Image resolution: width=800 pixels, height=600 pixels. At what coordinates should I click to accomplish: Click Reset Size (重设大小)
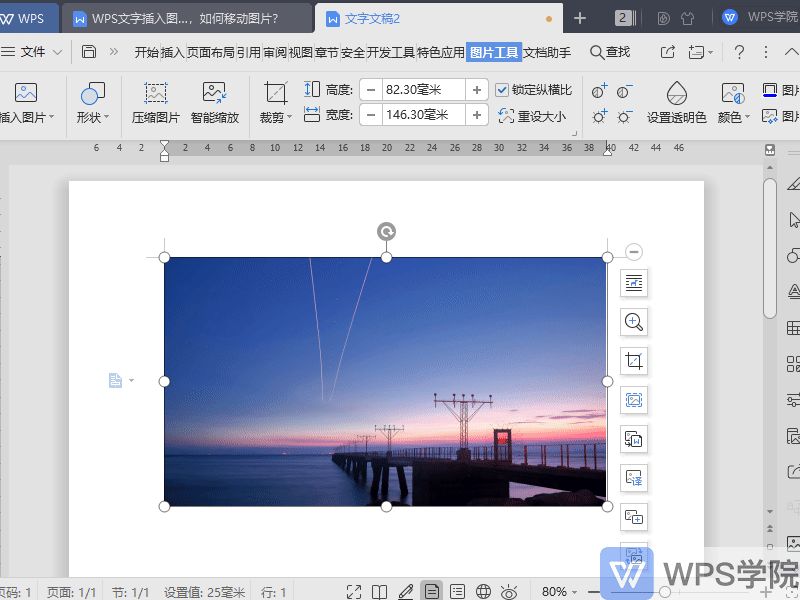(x=532, y=116)
